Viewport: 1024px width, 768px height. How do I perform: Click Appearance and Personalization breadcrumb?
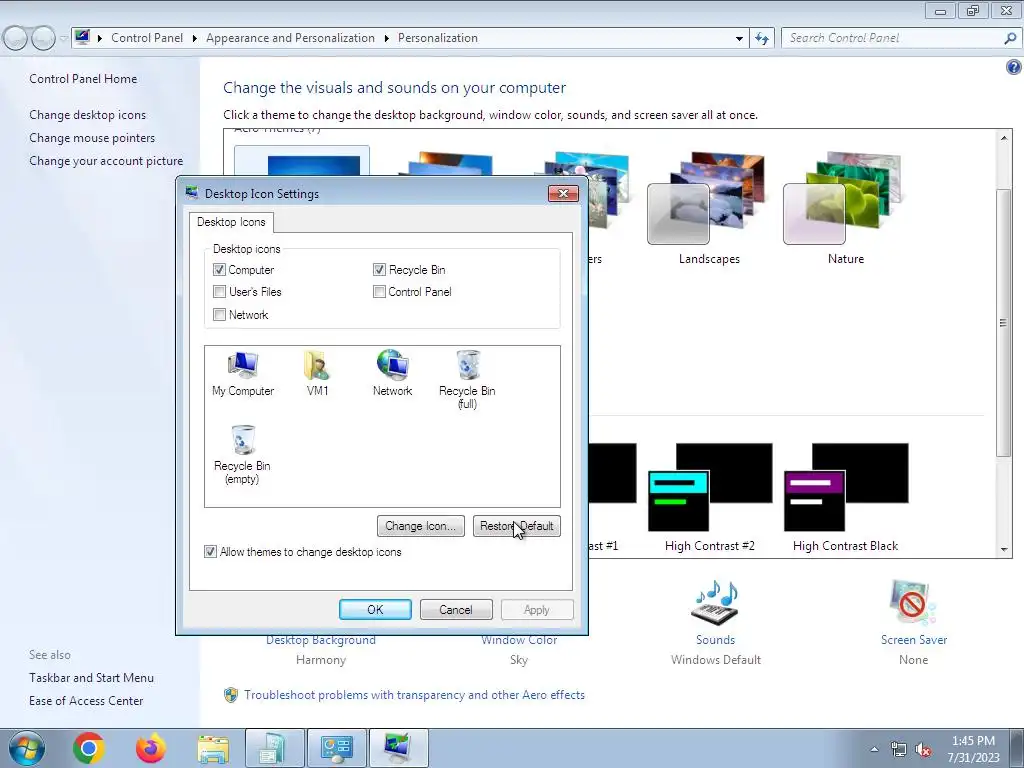click(x=291, y=38)
